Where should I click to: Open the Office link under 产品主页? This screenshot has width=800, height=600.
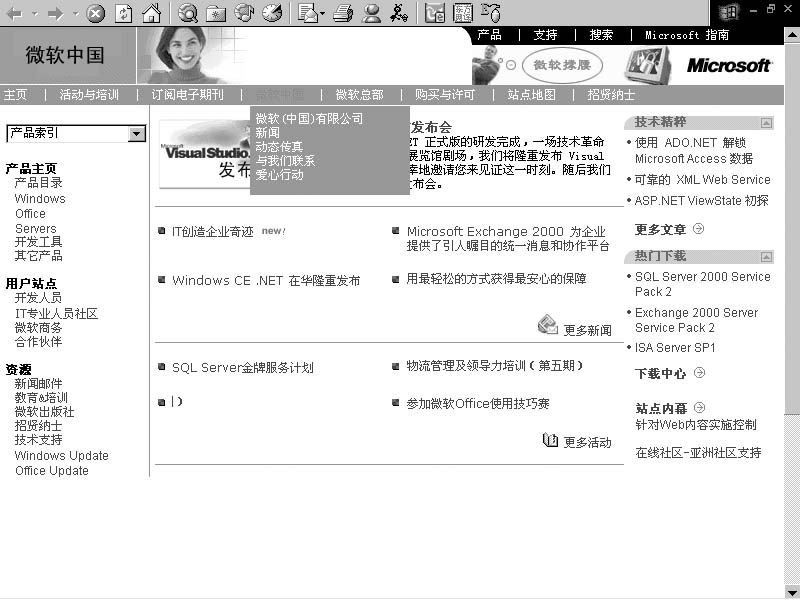[x=30, y=214]
